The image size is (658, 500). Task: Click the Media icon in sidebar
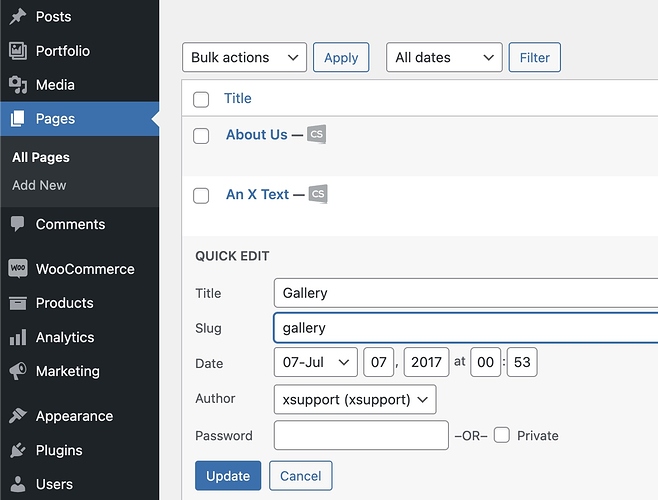coord(17,85)
